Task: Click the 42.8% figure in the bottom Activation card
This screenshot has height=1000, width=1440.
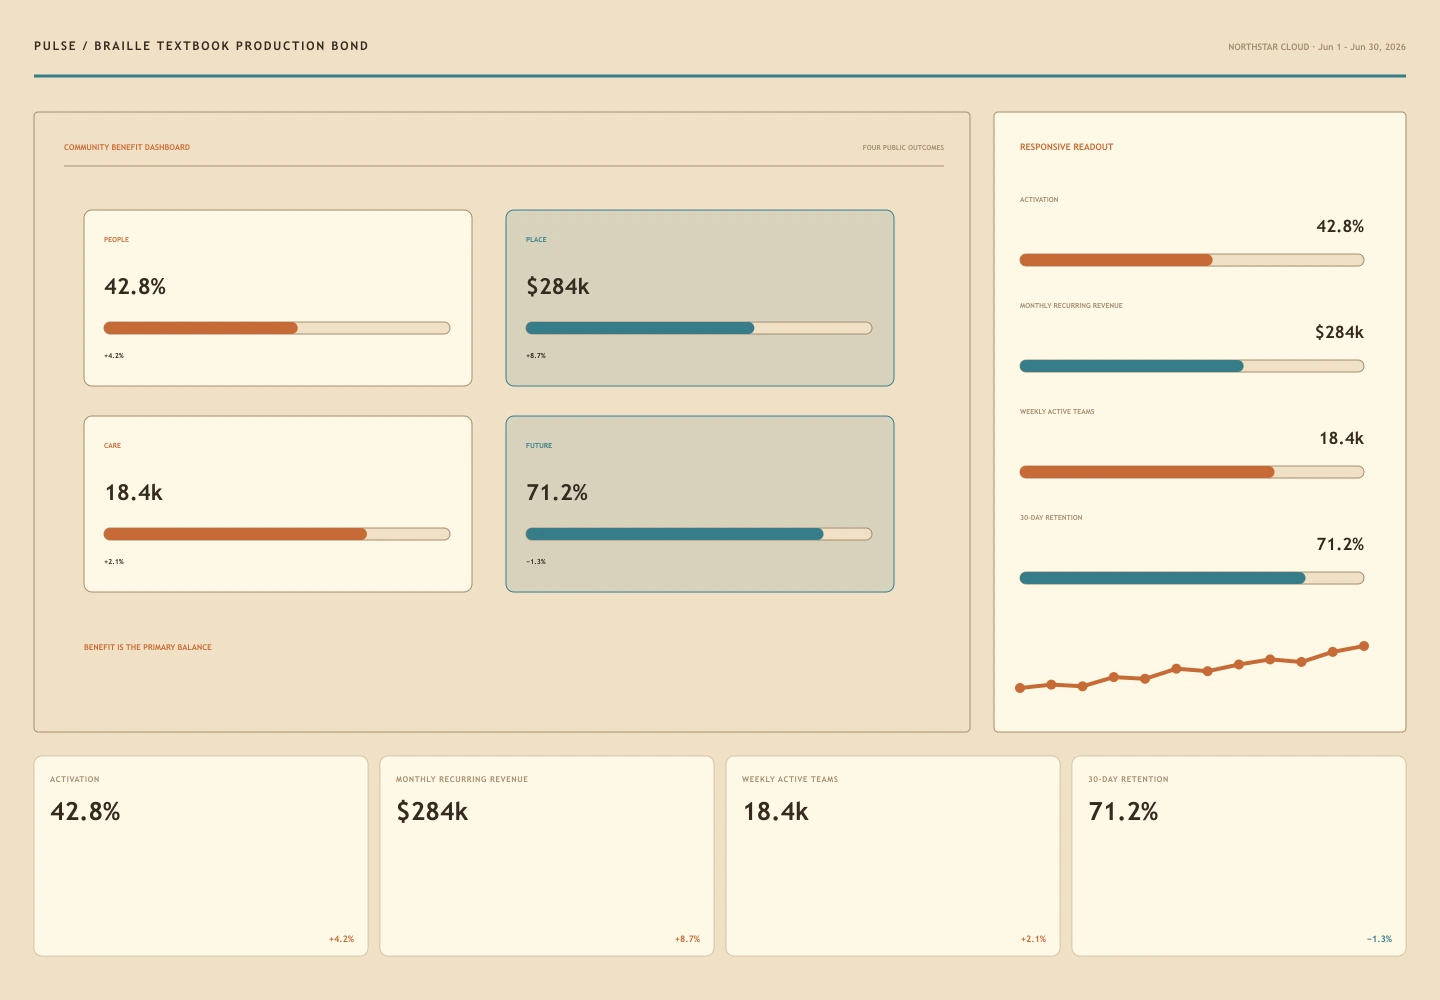Action: coord(85,812)
